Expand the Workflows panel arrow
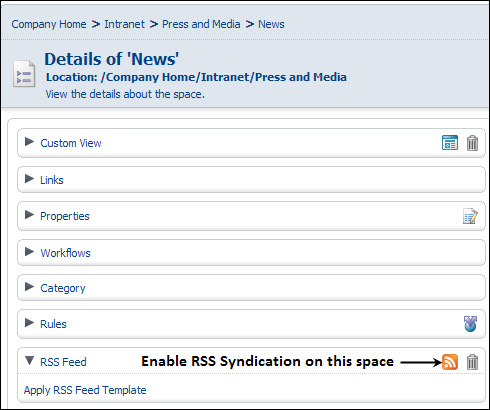 [29, 252]
